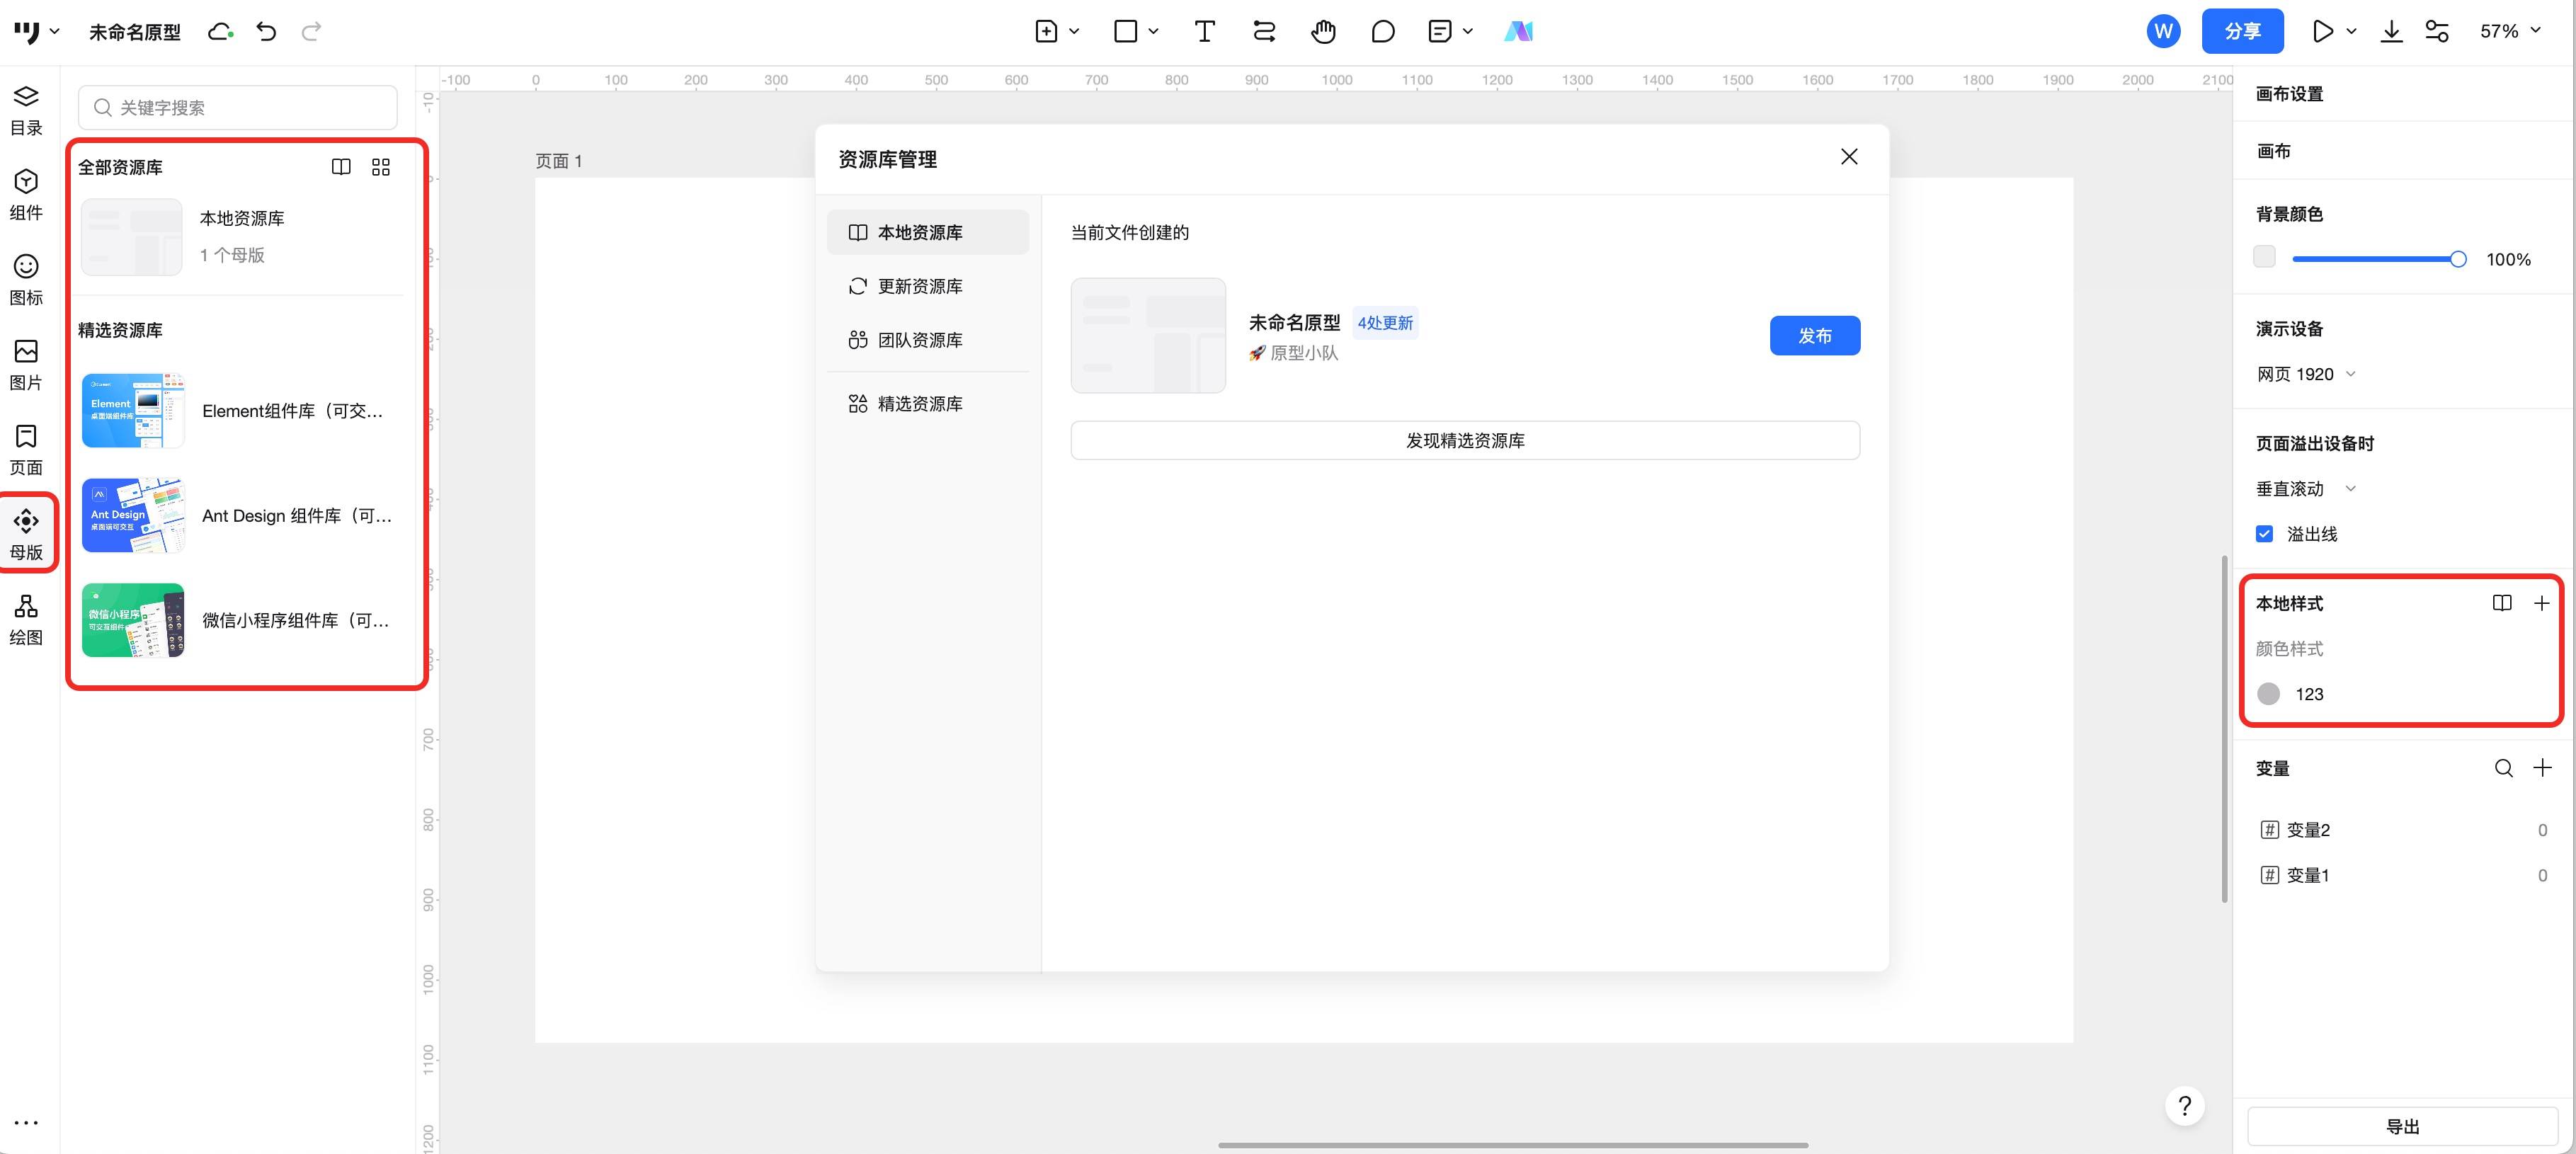Switch to 更新资源库 tab
Screen dimensions: 2576x1154
[x=927, y=286]
